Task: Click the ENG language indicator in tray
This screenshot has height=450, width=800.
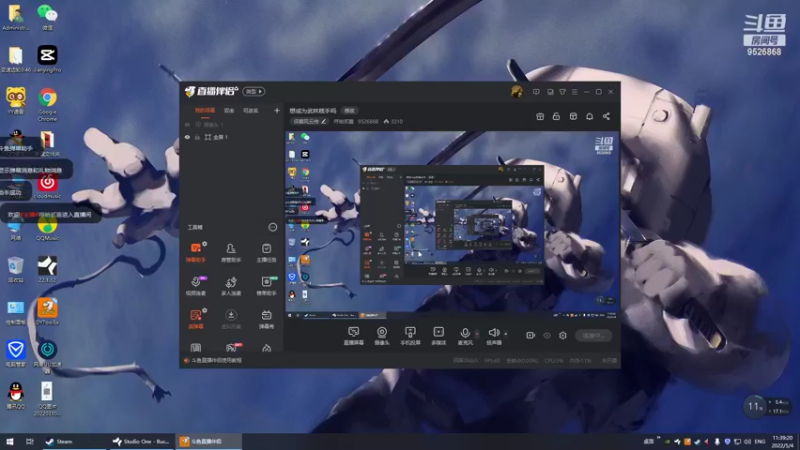Action: [760, 441]
